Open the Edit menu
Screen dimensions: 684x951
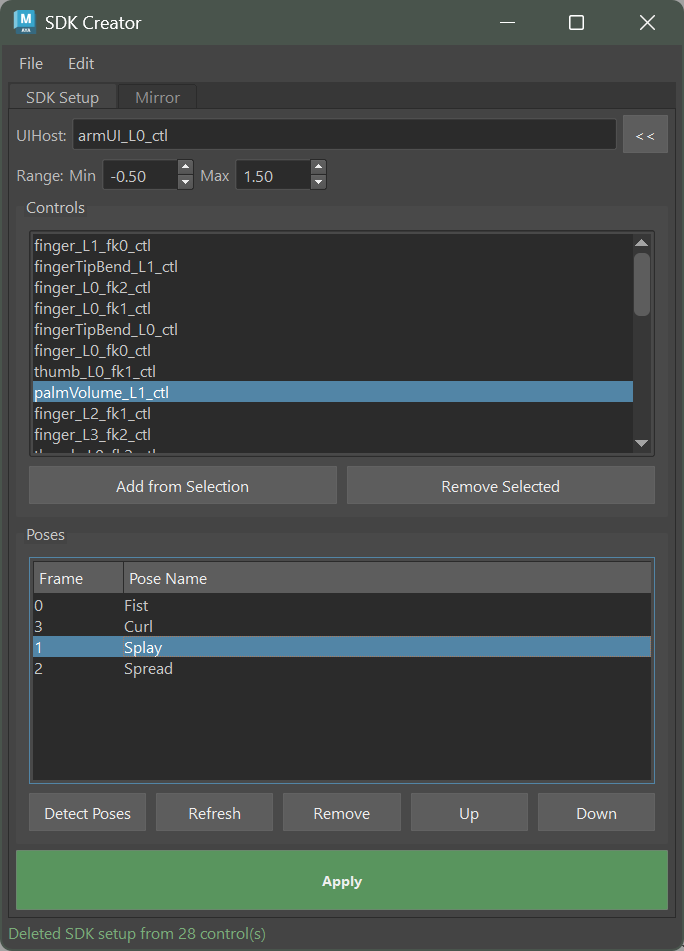(x=81, y=64)
